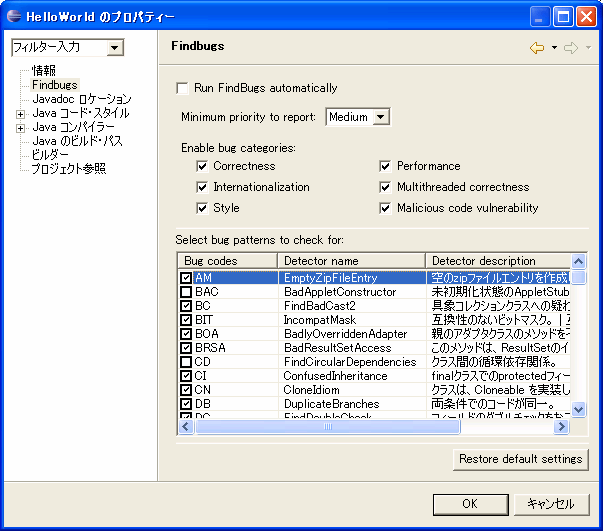Select Java コード・スタイル tree item

pos(81,113)
